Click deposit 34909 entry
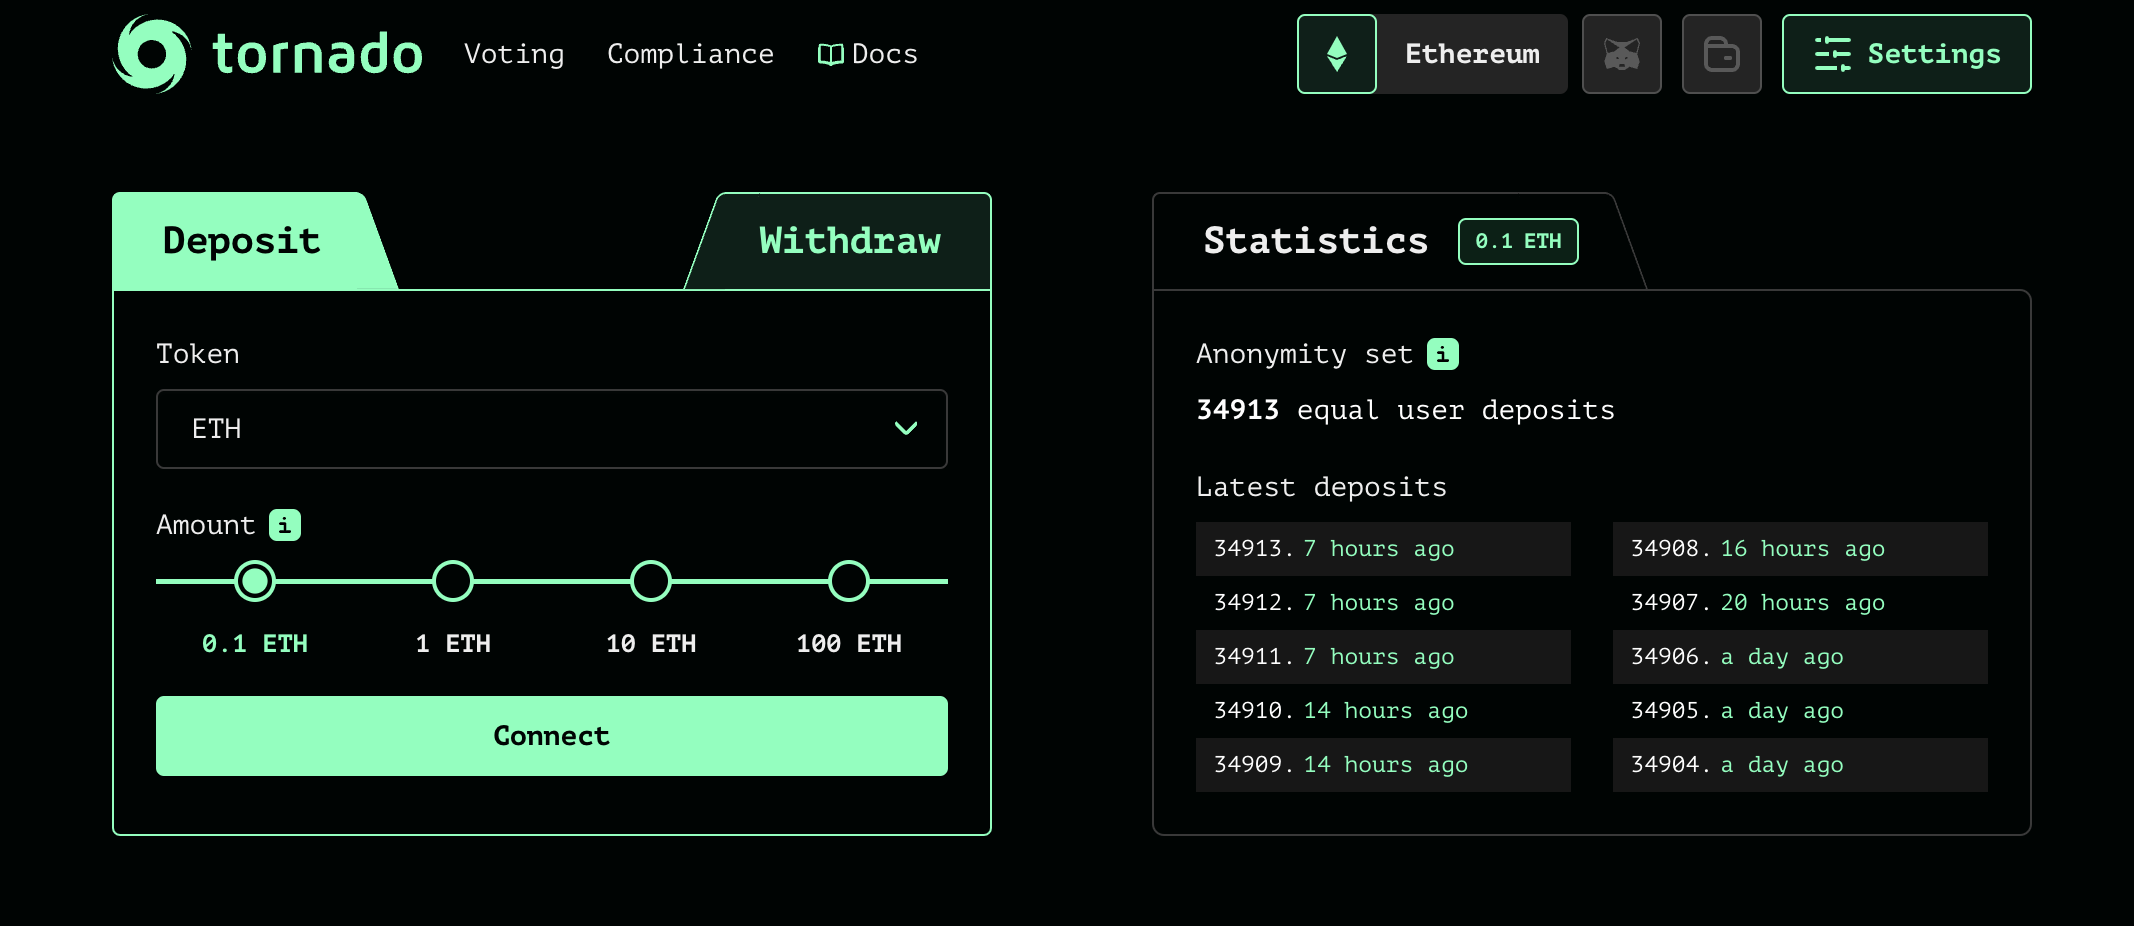The image size is (2134, 926). tap(1383, 765)
